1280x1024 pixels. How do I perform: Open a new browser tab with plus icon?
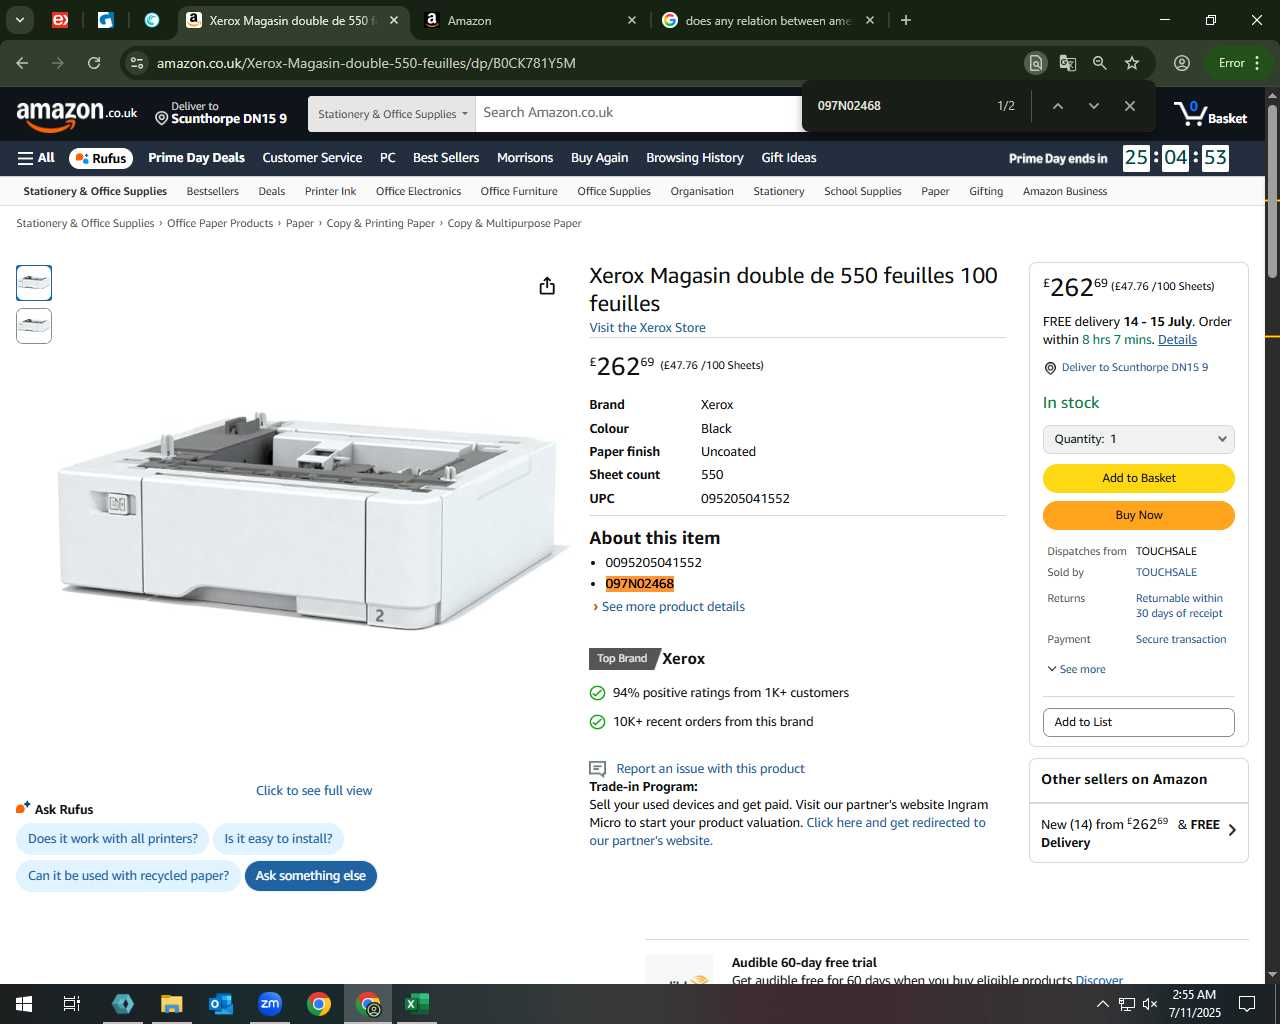906,20
